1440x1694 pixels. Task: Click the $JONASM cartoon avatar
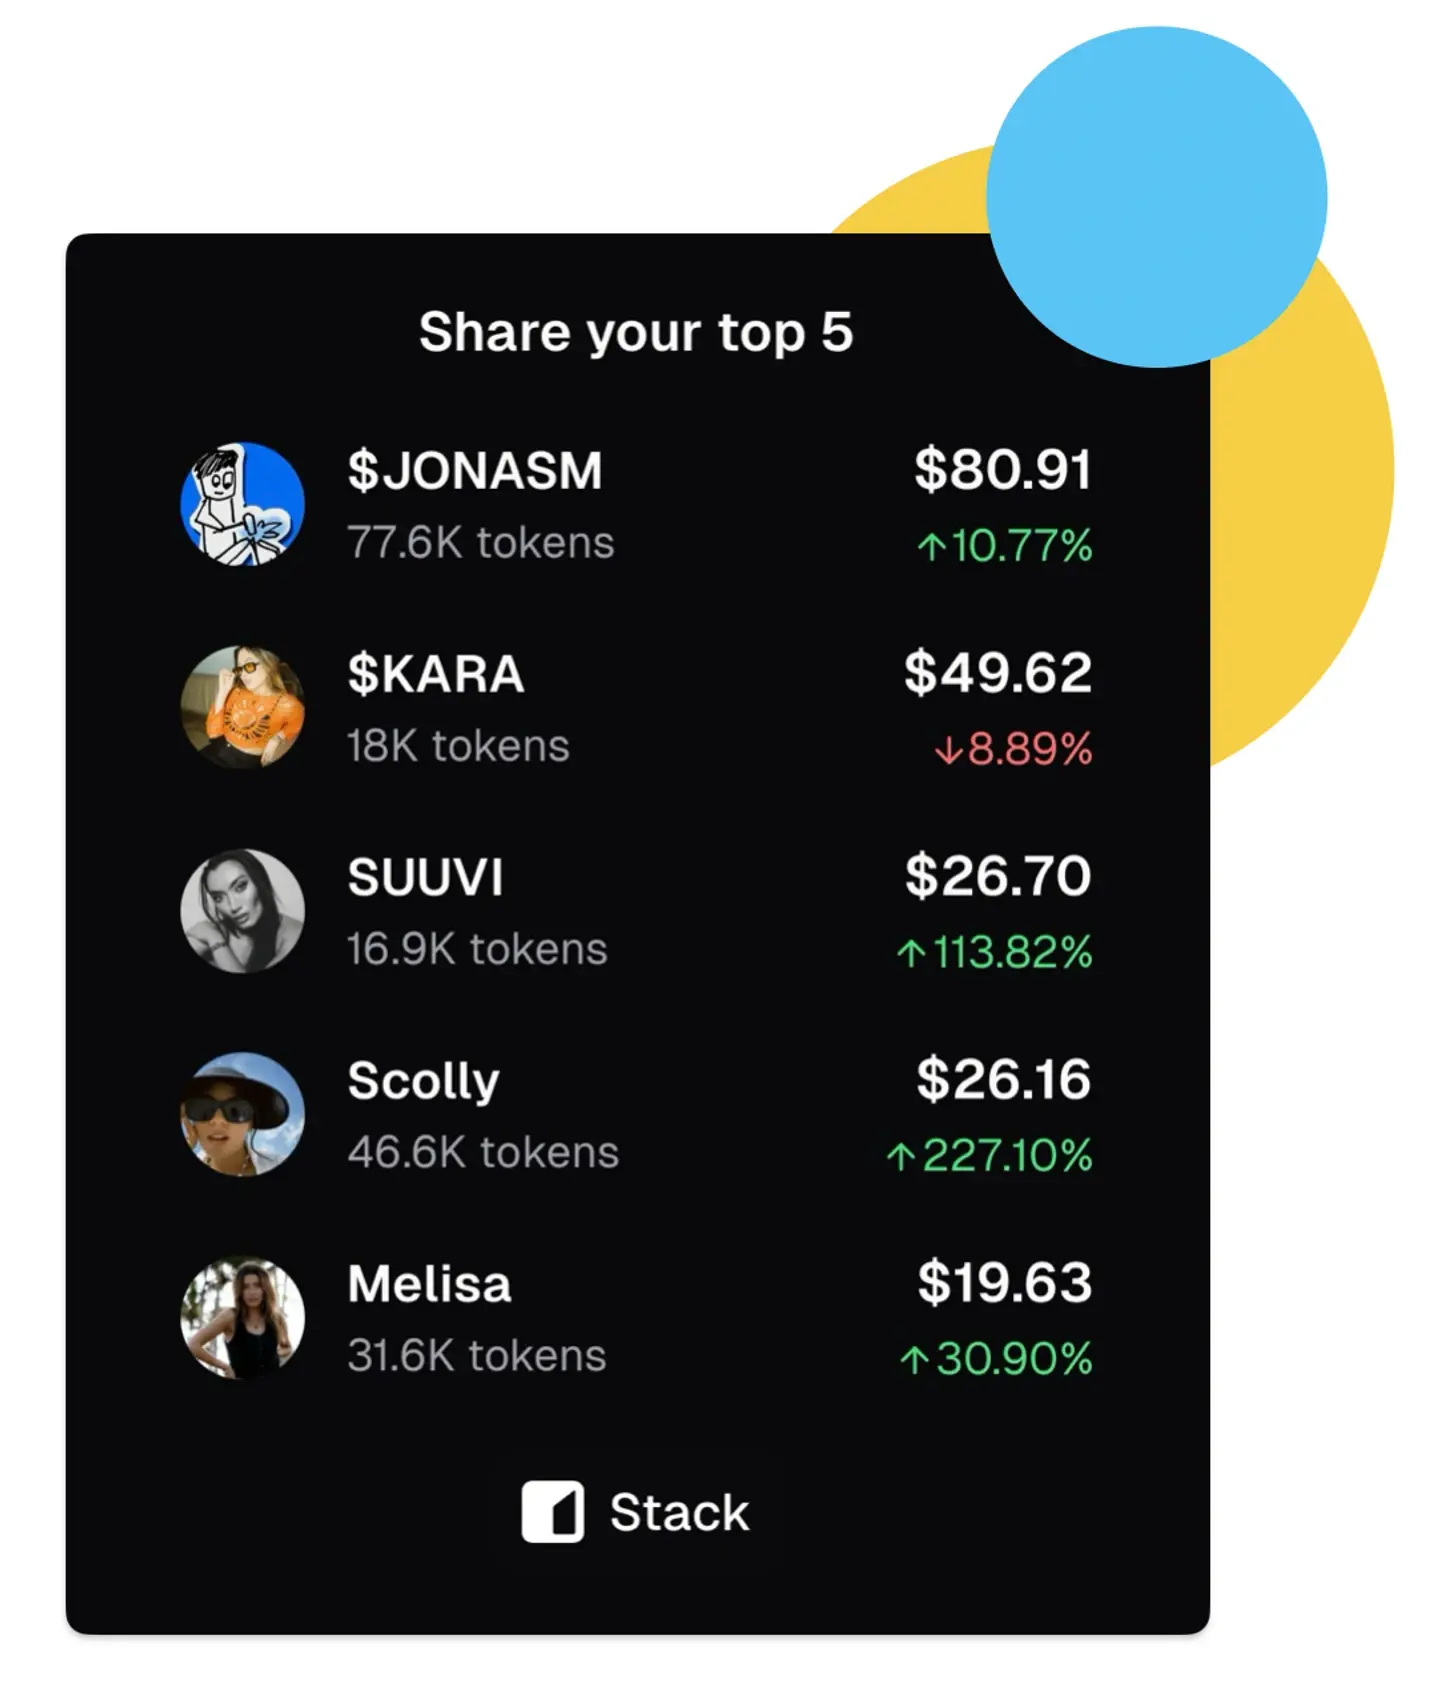click(x=242, y=504)
